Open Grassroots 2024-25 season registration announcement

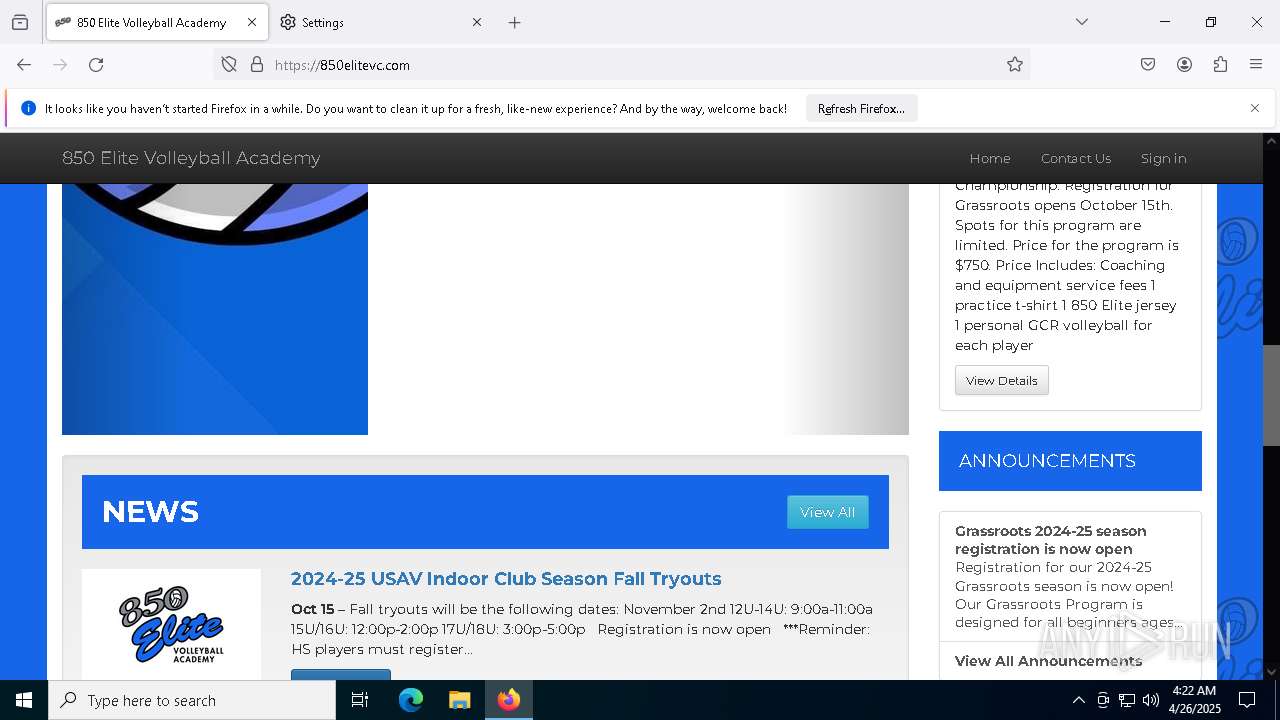click(1051, 540)
